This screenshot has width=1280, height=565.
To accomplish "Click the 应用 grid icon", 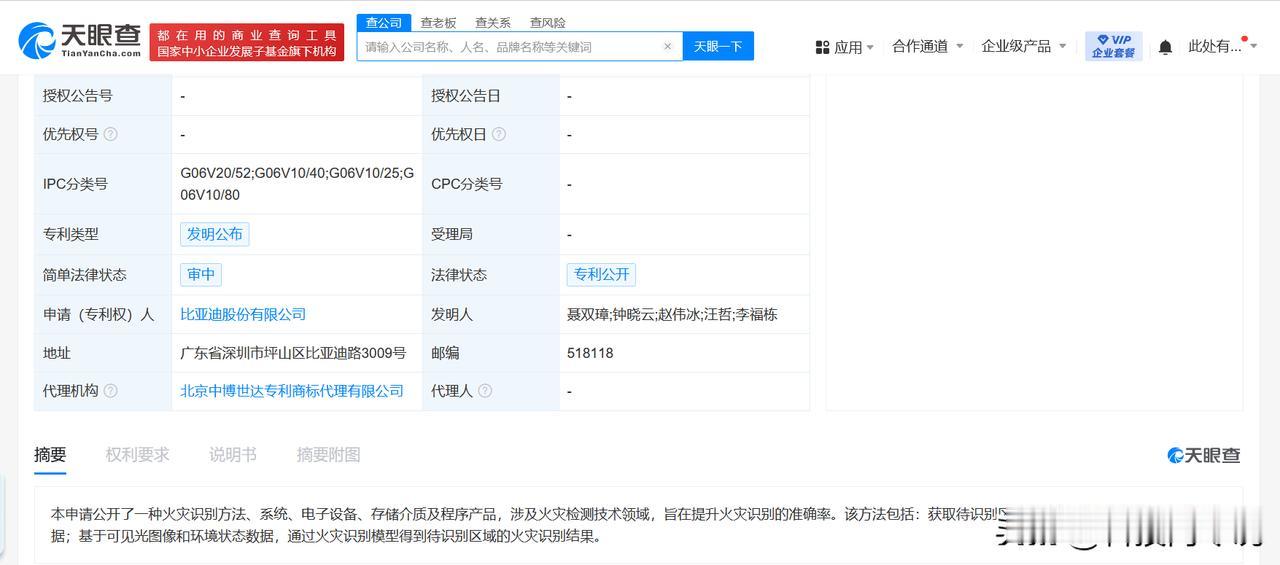I will click(x=822, y=47).
